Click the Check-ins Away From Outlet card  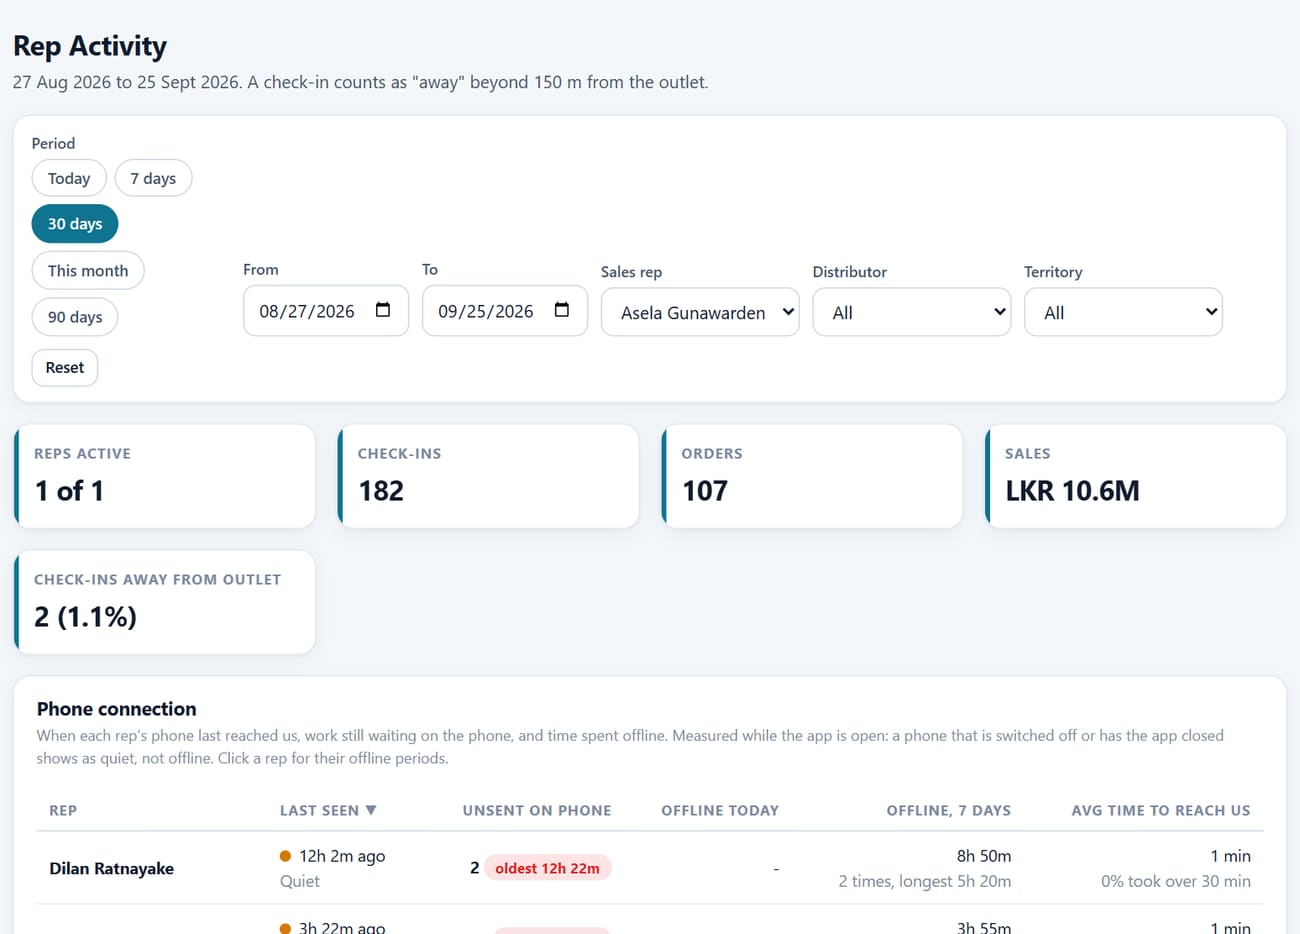(165, 602)
